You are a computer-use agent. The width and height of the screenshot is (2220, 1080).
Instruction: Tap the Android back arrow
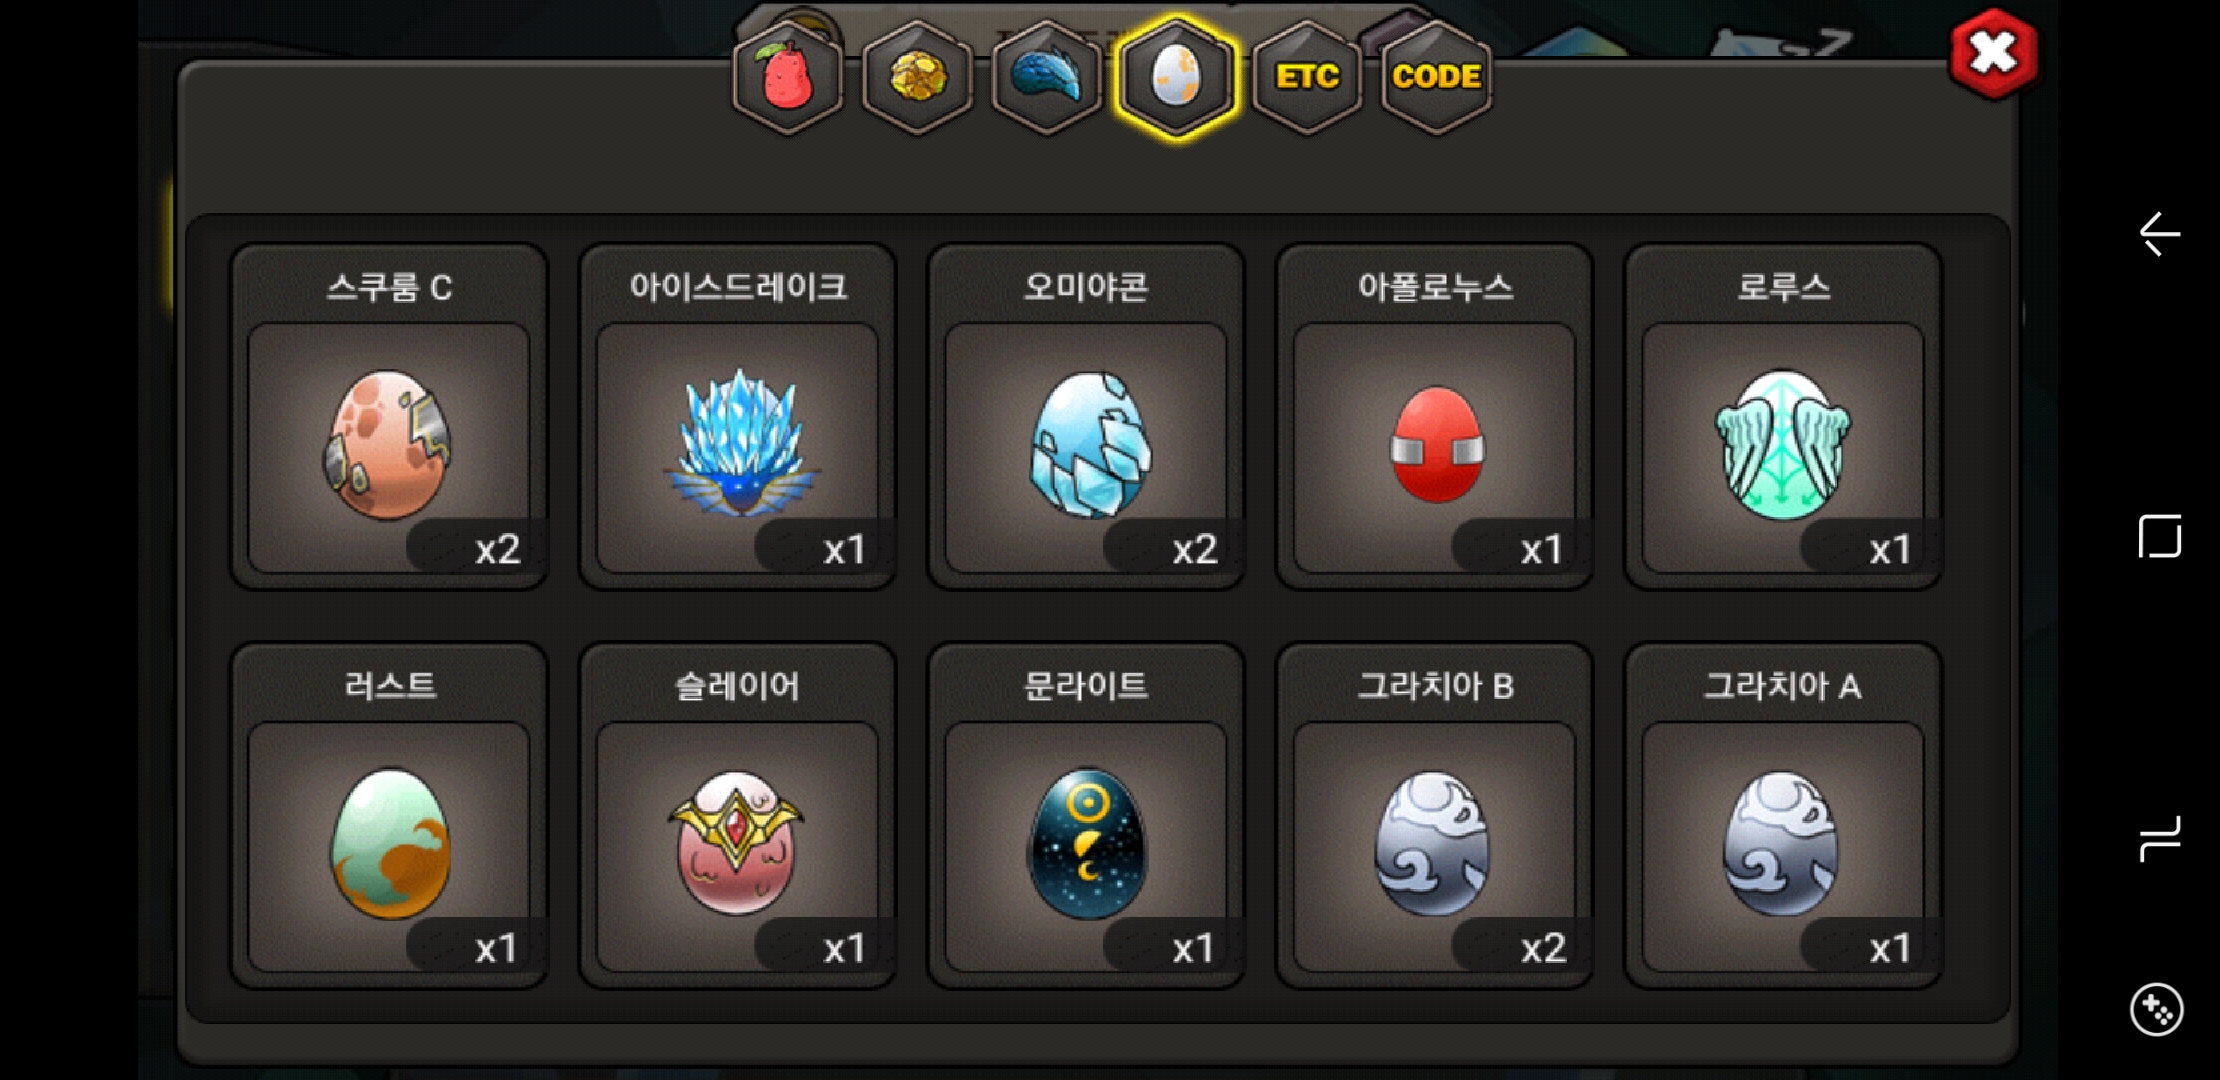pyautogui.click(x=2160, y=234)
